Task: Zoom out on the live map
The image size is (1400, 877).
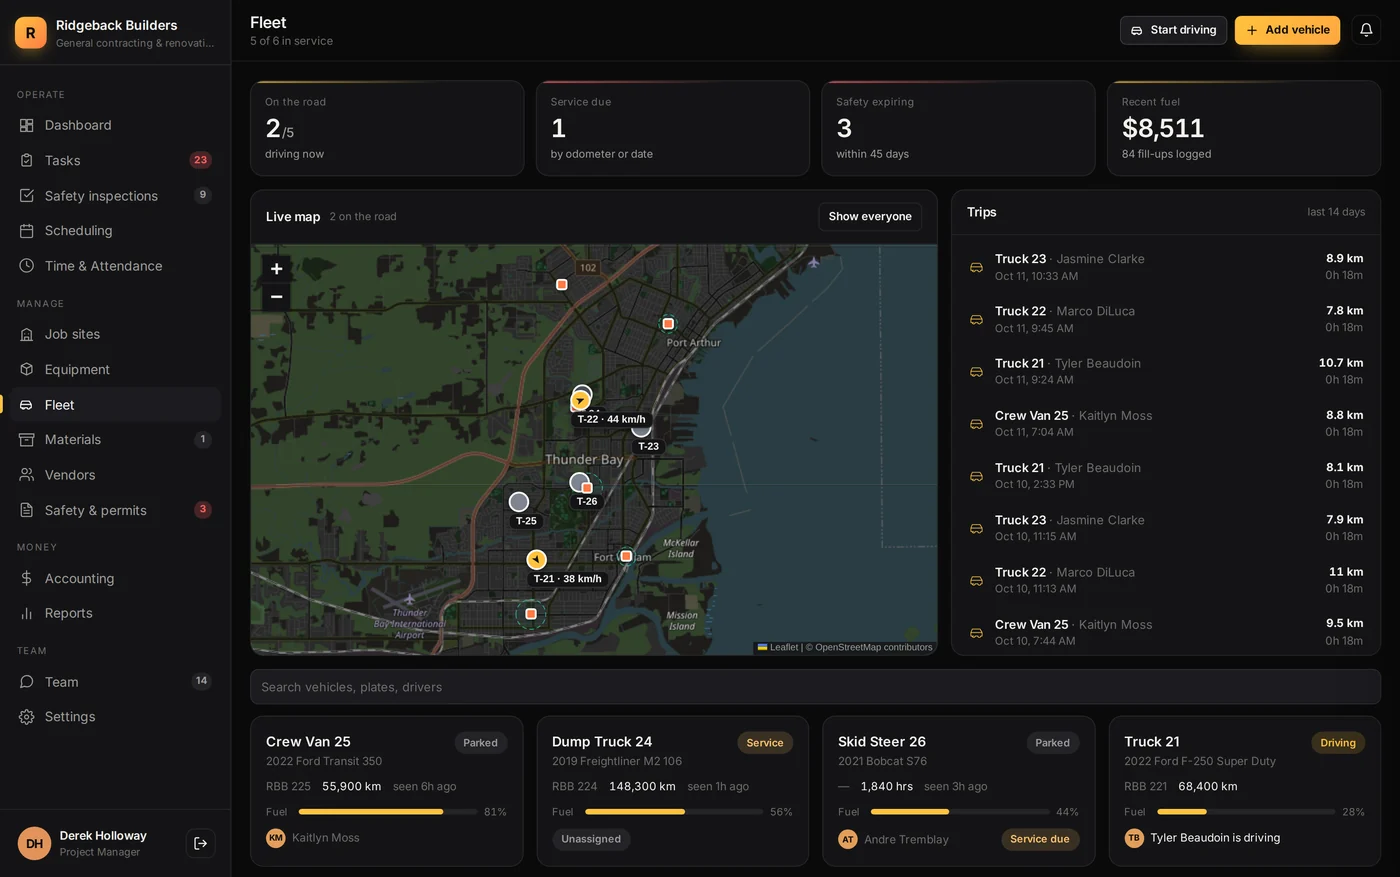Action: (x=277, y=297)
